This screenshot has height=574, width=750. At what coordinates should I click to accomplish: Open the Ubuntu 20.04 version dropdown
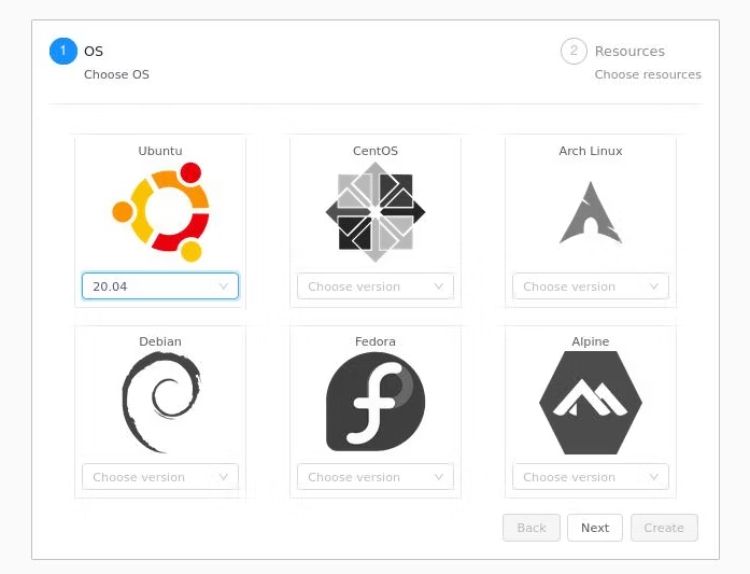pos(160,286)
